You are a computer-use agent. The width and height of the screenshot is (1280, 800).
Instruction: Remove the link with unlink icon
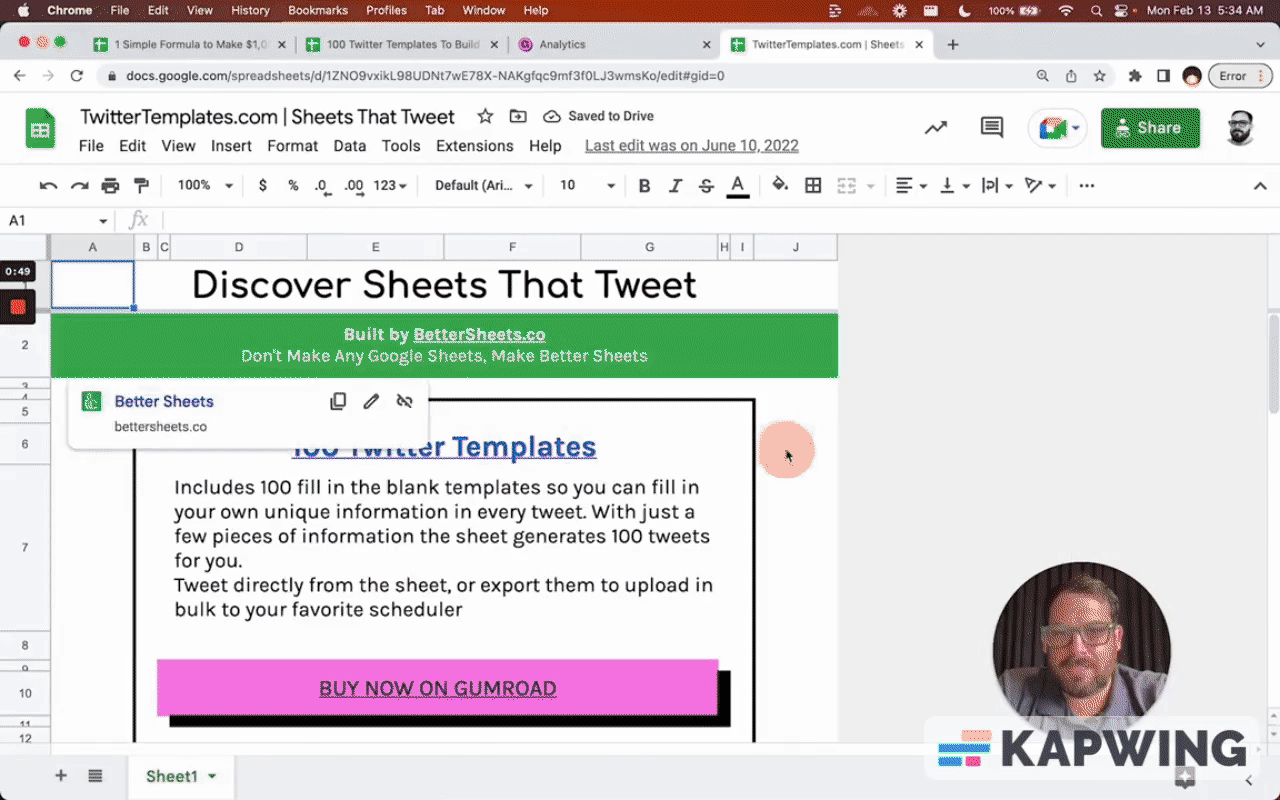click(404, 401)
